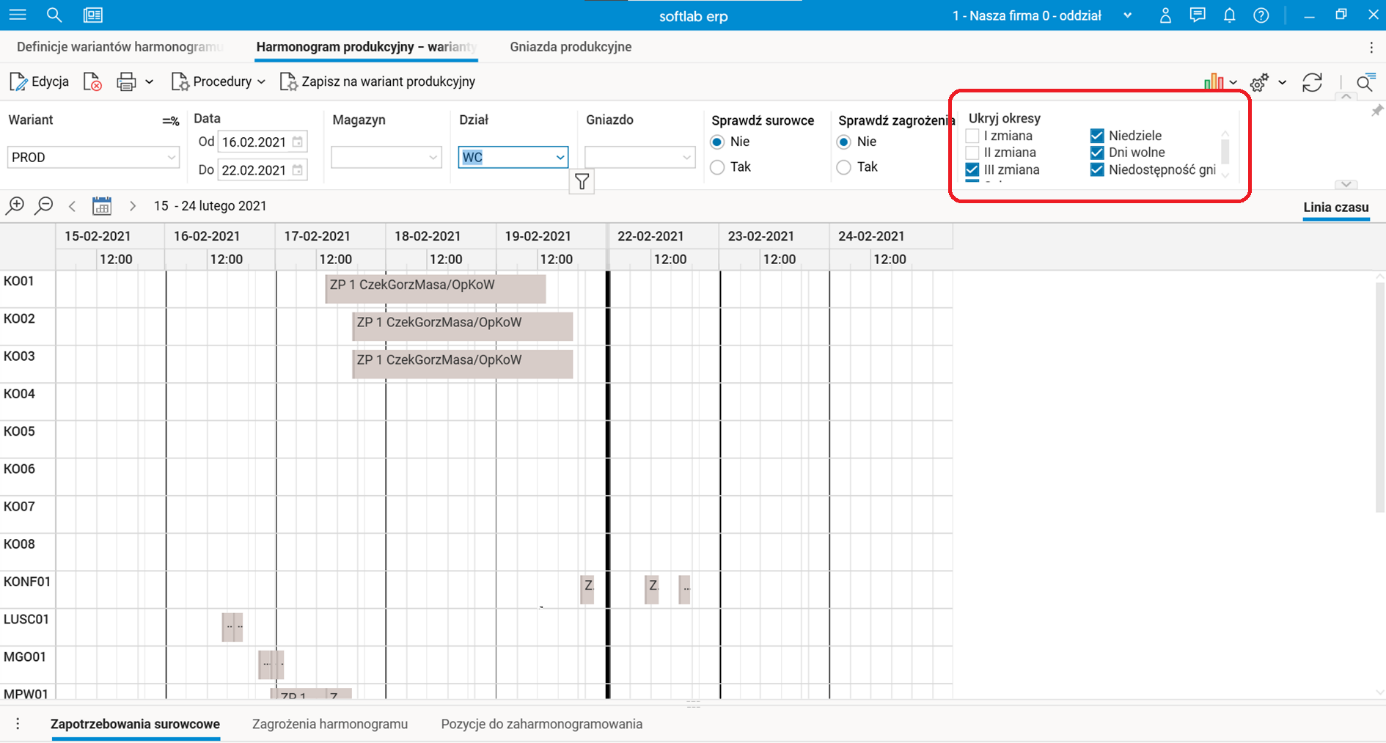This screenshot has width=1386, height=743.
Task: Open the three-dot menu in the tab bar
Action: click(x=1371, y=47)
